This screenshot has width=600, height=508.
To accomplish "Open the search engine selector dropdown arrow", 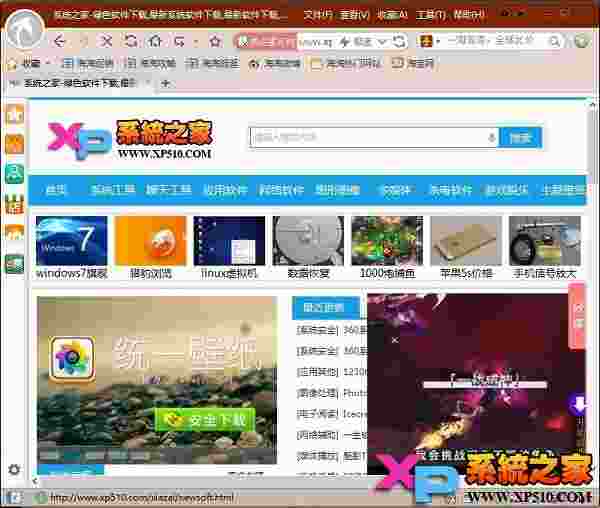I will [438, 41].
